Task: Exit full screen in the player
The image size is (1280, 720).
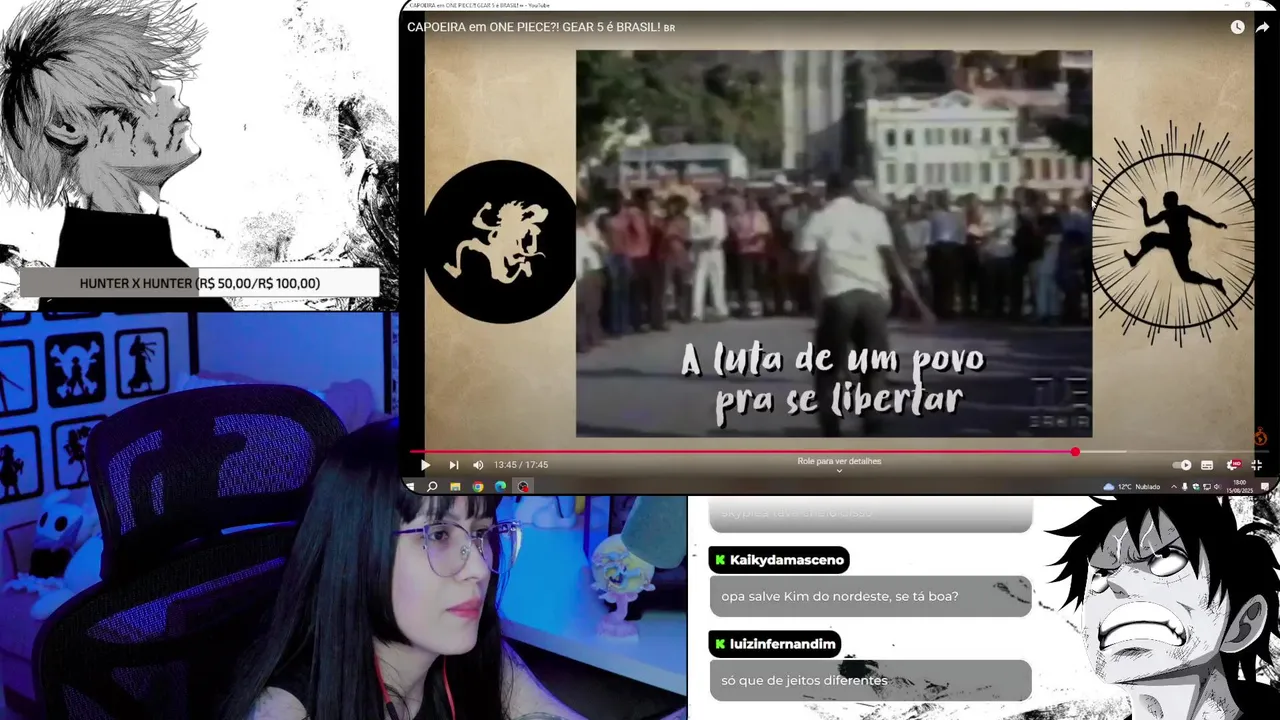Action: (x=1257, y=465)
